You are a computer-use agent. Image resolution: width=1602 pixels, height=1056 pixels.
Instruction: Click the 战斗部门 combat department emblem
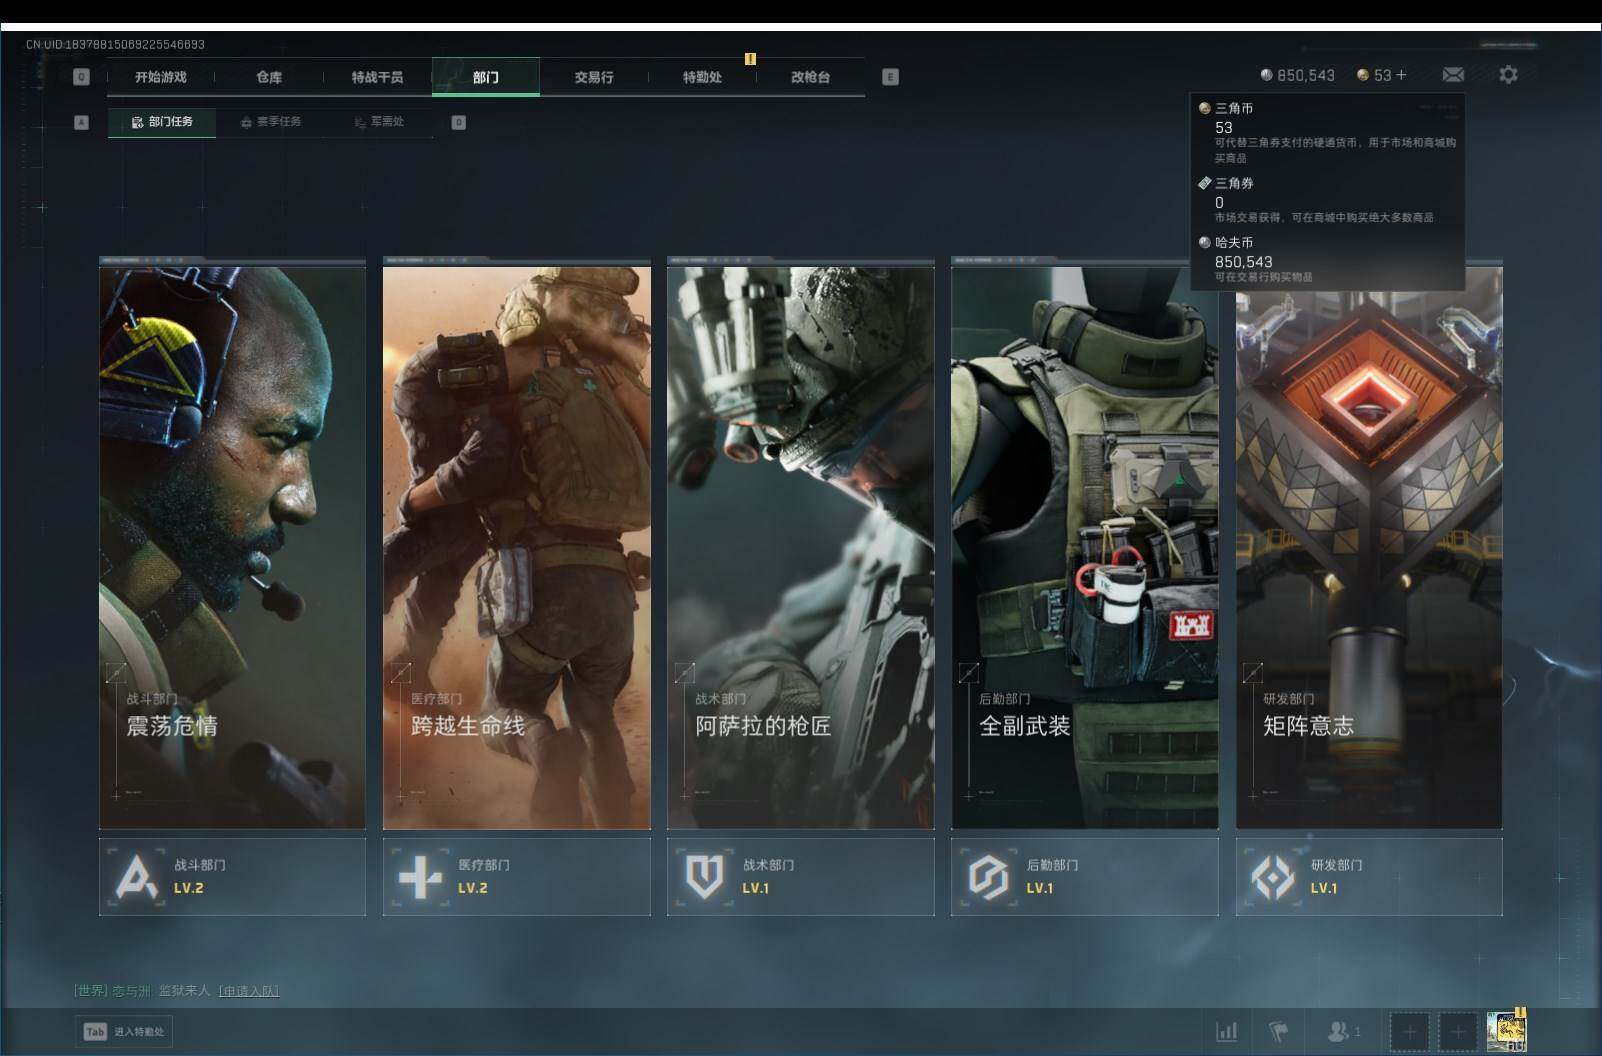pos(137,877)
